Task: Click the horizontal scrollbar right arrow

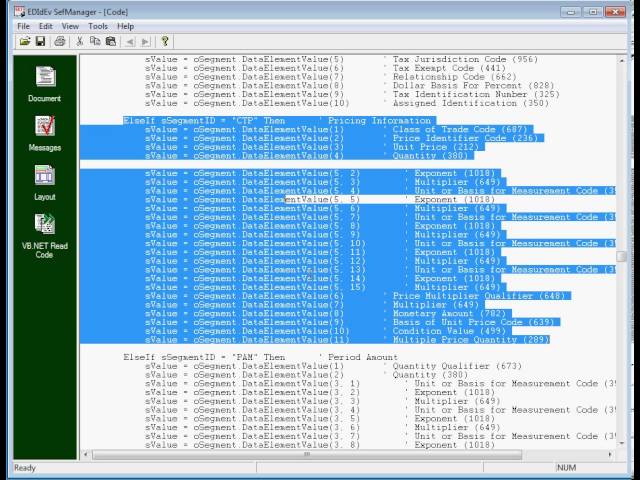Action: 610,454
